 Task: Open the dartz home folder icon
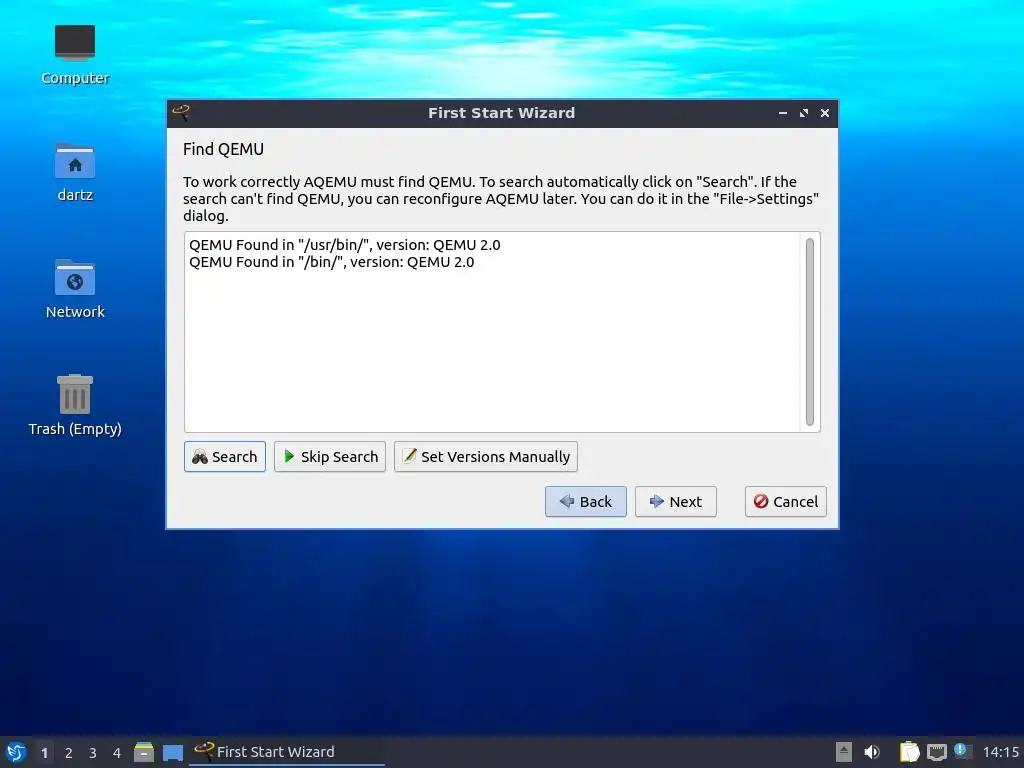[75, 172]
